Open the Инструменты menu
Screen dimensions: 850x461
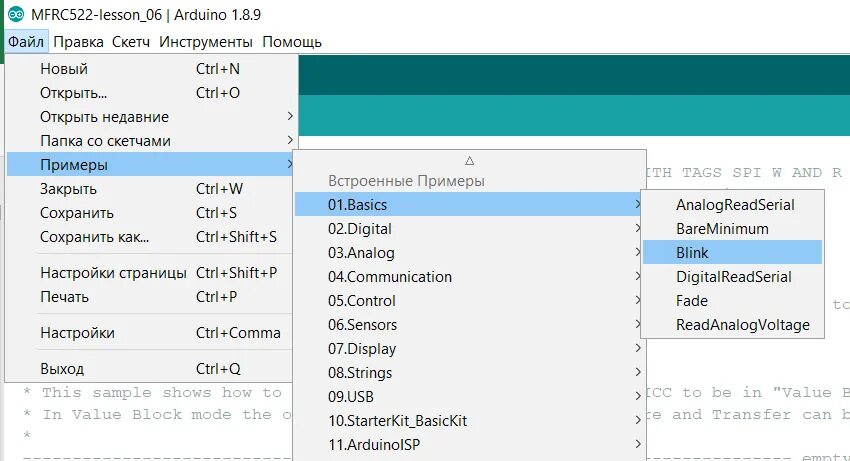205,42
